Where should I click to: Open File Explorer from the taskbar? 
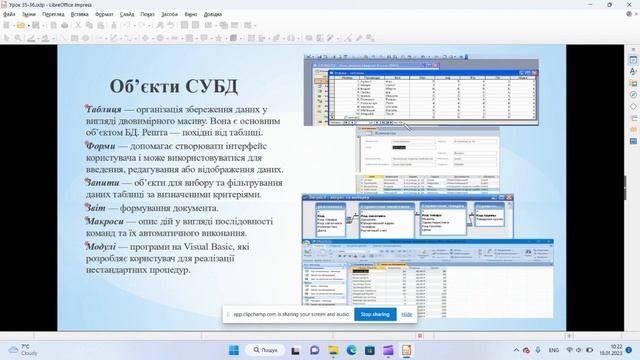coord(333,350)
